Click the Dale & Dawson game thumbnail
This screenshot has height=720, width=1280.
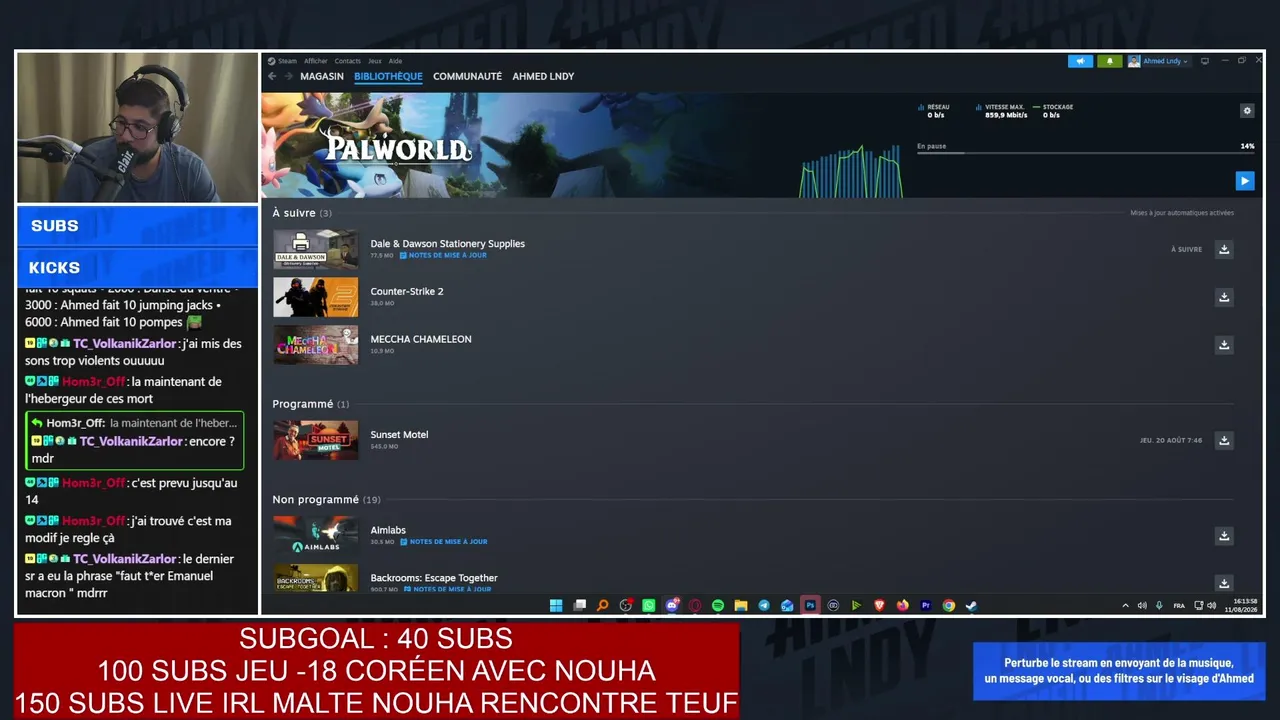315,249
